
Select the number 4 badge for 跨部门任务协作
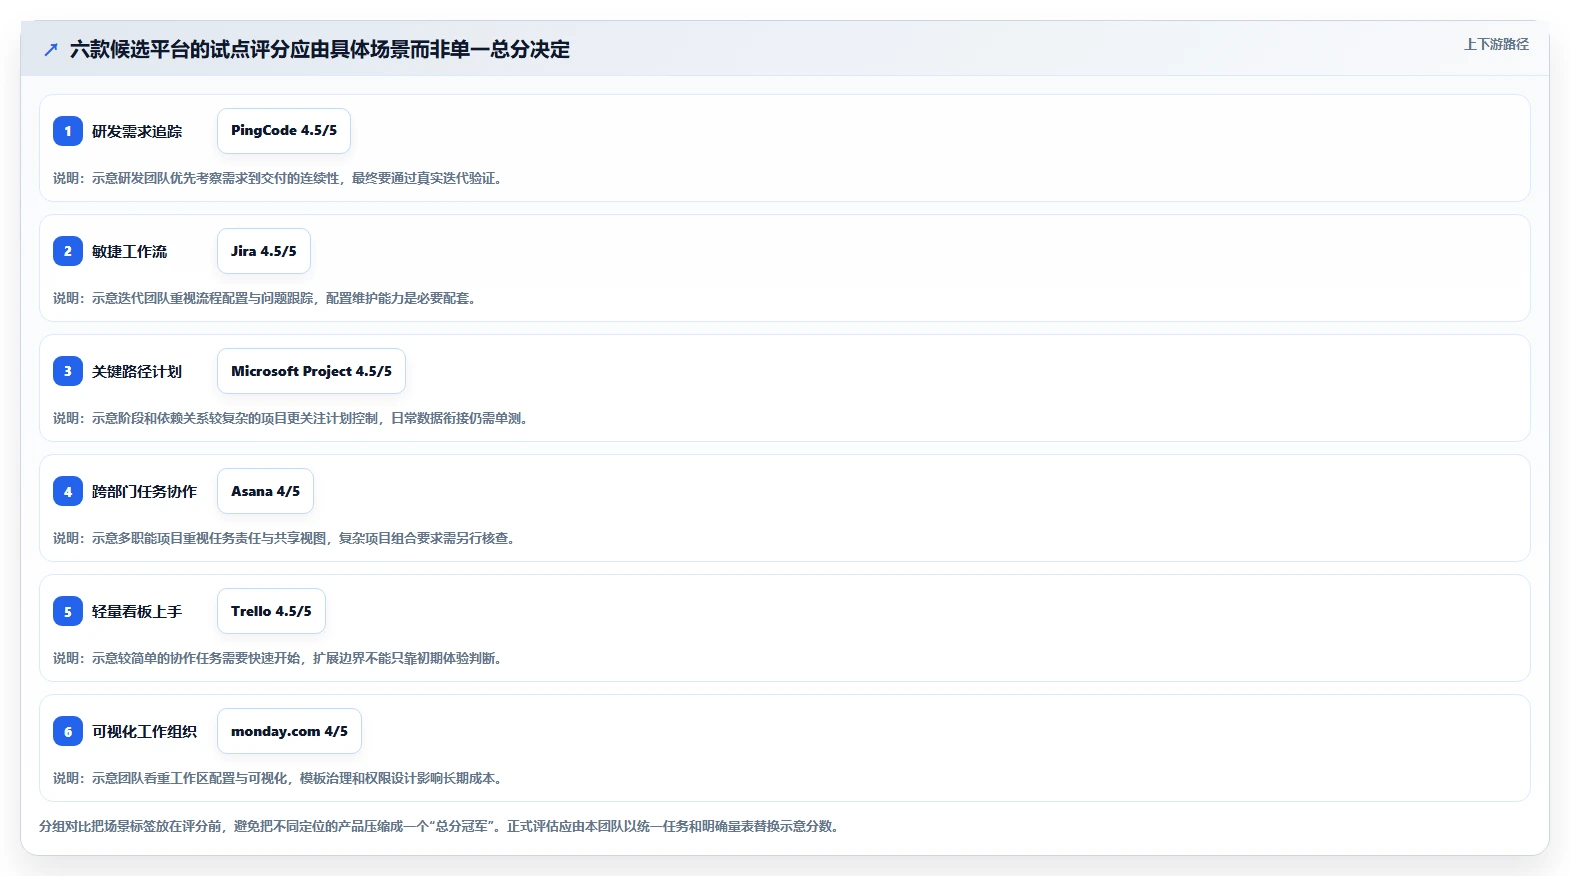click(68, 491)
